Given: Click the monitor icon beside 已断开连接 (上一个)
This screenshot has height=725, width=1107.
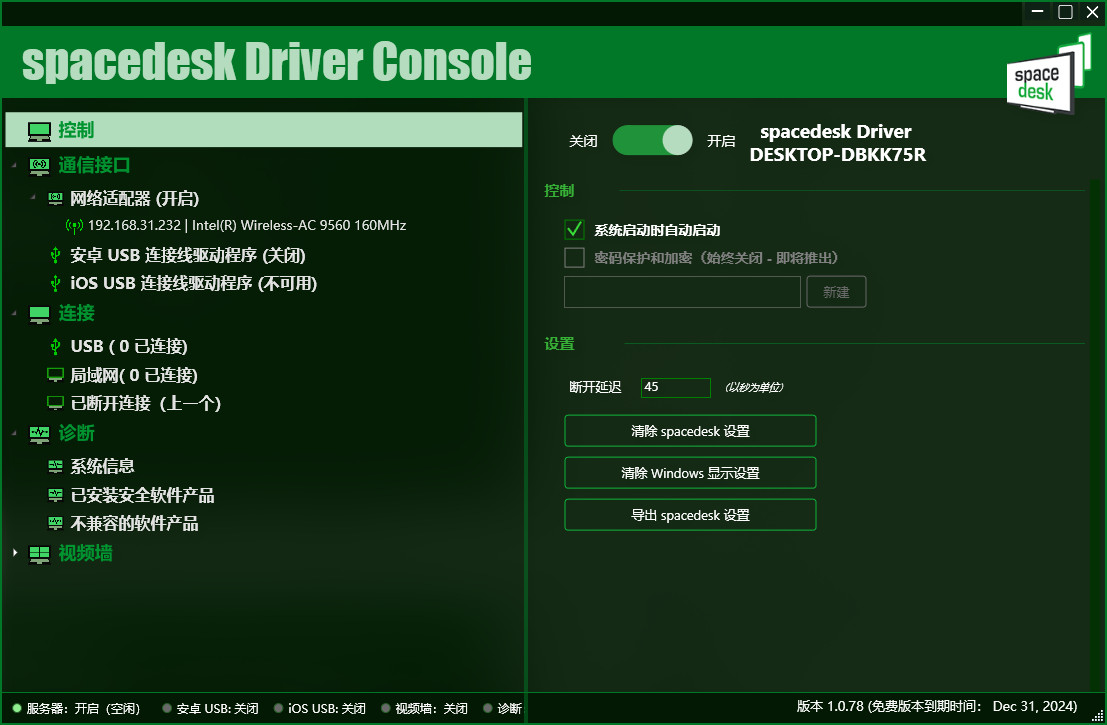Looking at the screenshot, I should tap(55, 403).
